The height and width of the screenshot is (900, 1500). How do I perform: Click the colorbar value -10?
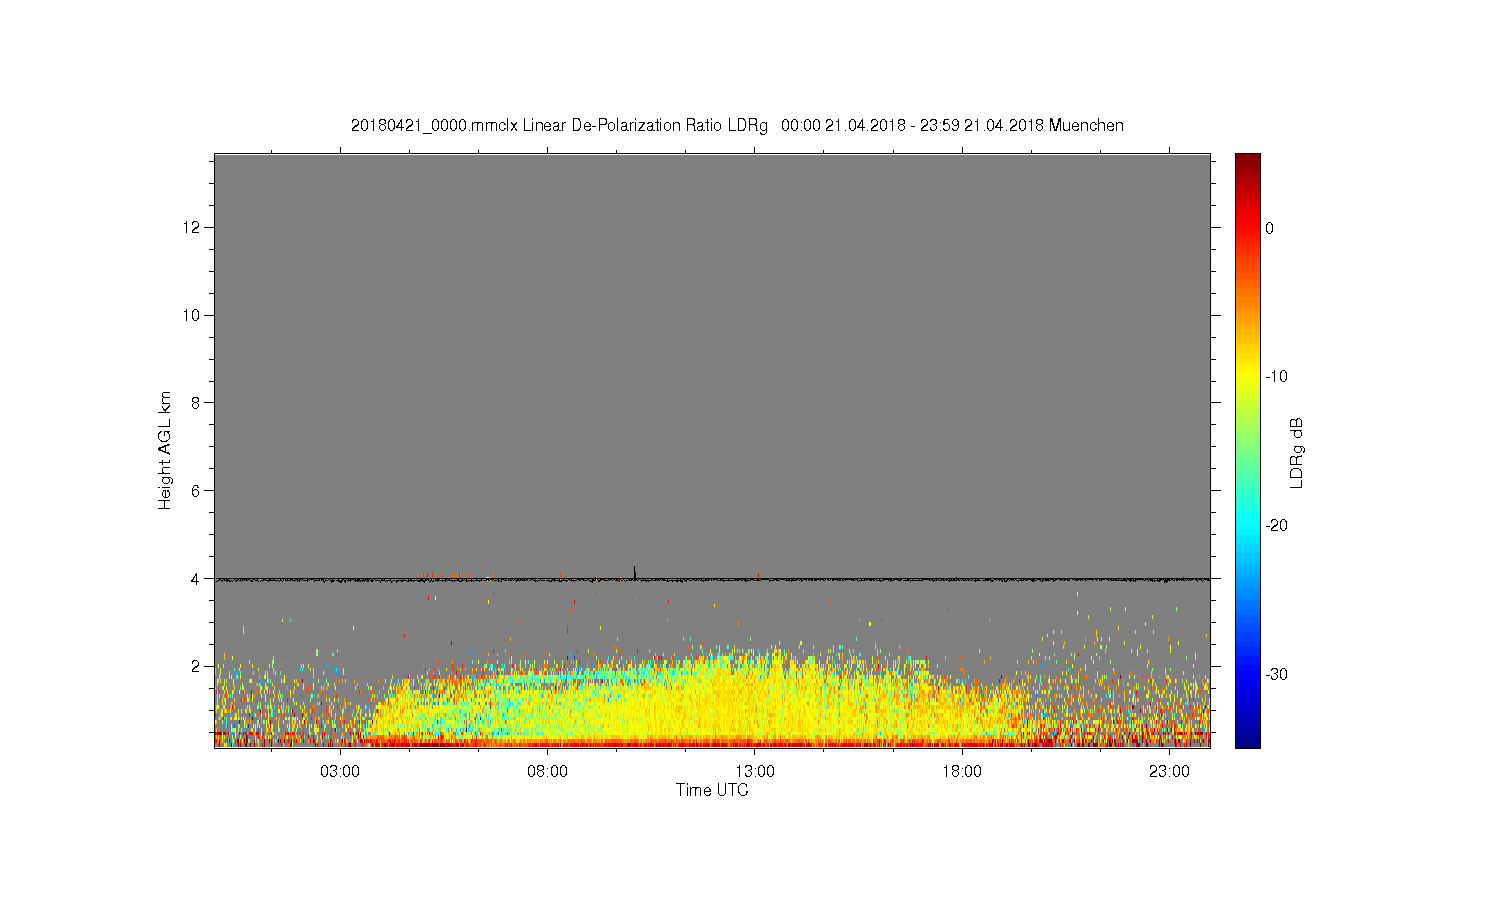(x=1276, y=377)
